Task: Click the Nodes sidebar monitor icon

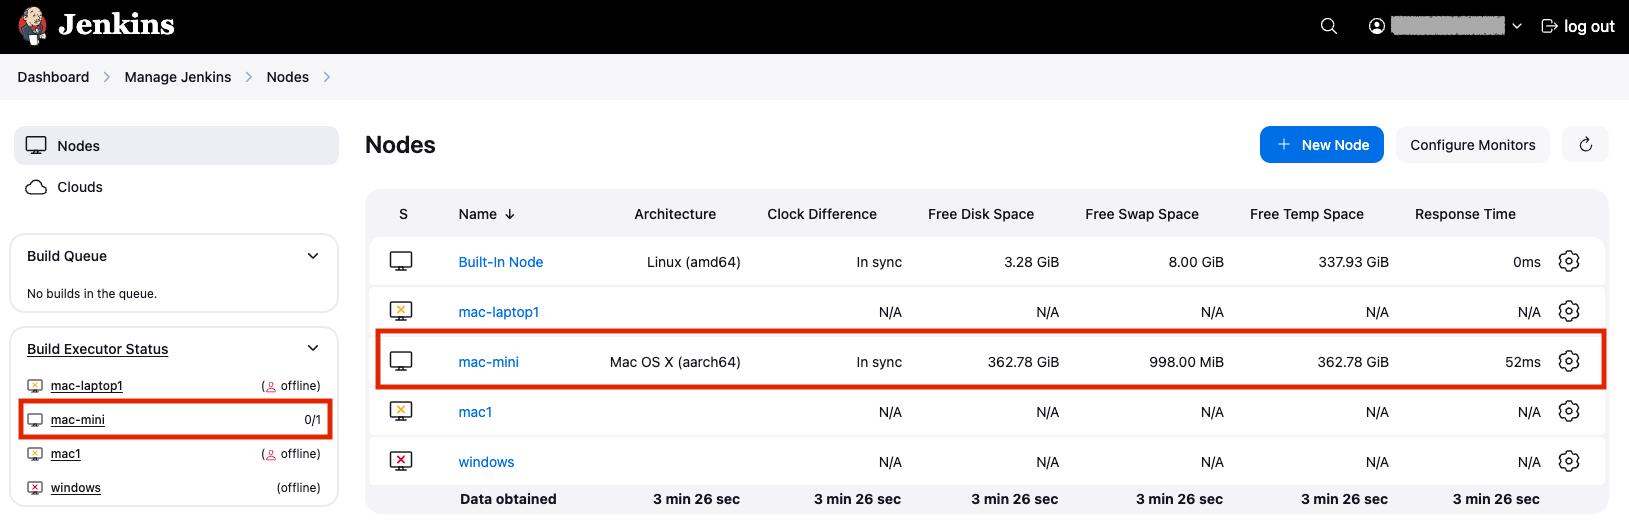Action: pyautogui.click(x=36, y=145)
